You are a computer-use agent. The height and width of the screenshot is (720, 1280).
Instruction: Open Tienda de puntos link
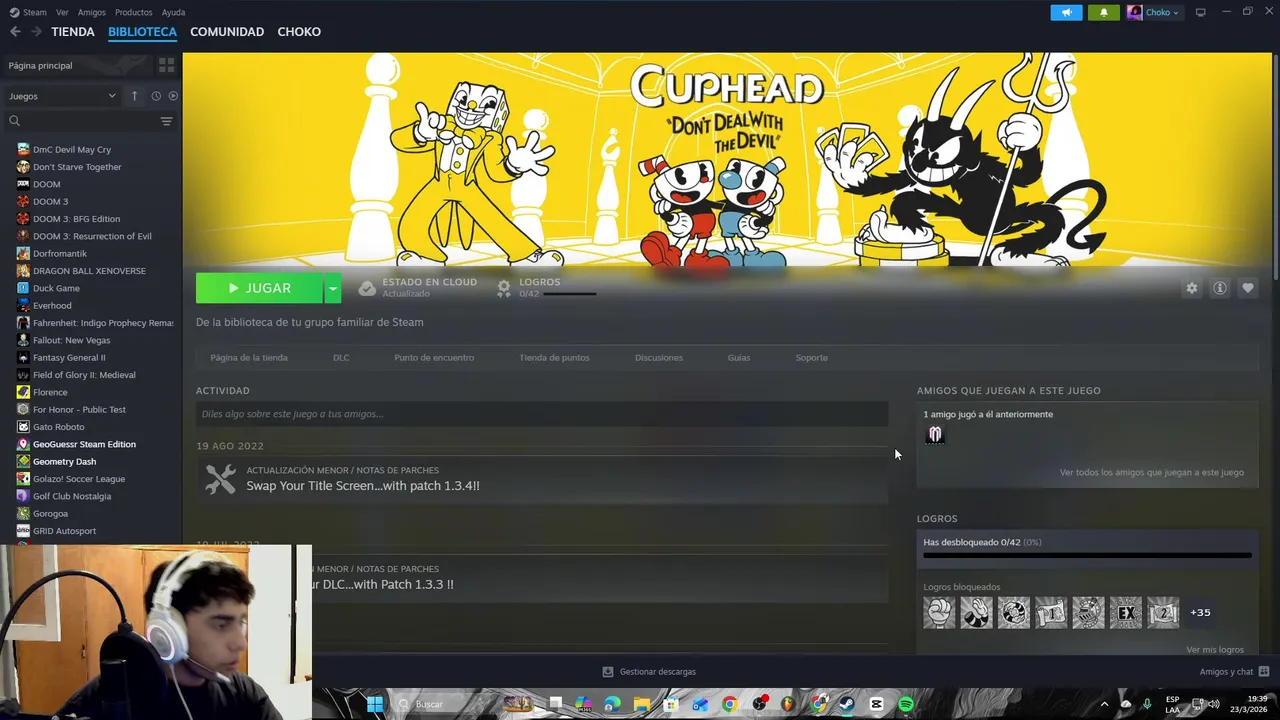[x=554, y=357]
